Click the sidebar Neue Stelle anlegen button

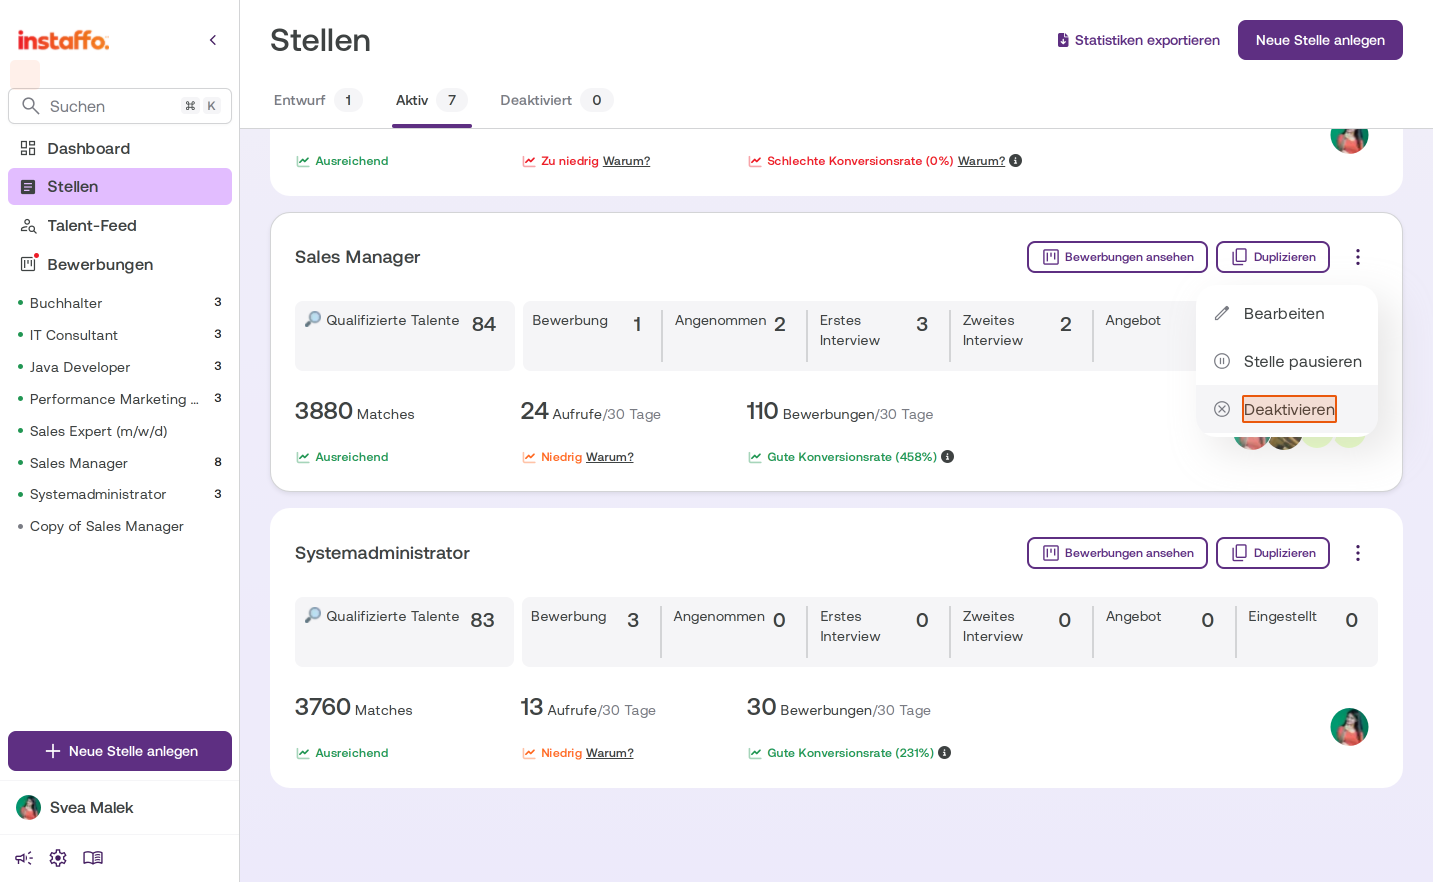tap(120, 751)
